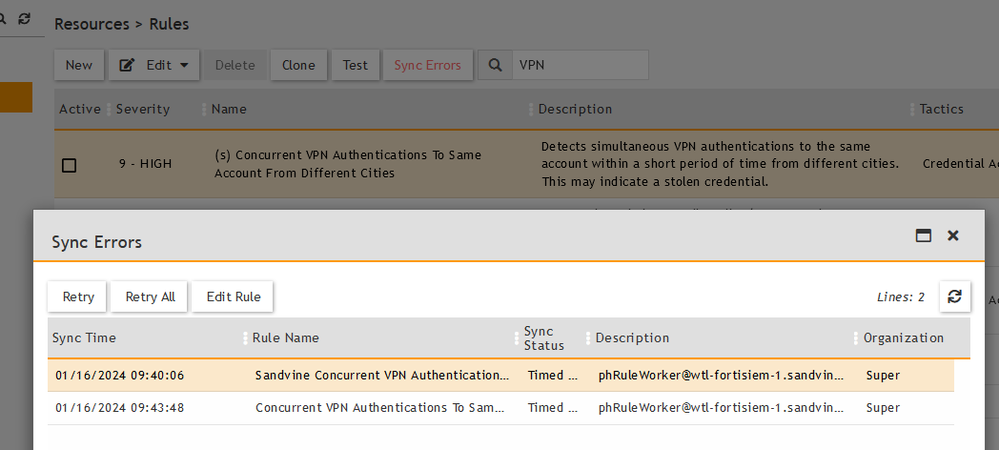This screenshot has height=450, width=999.
Task: Select the 09:43:48 sync error row
Action: pos(380,408)
